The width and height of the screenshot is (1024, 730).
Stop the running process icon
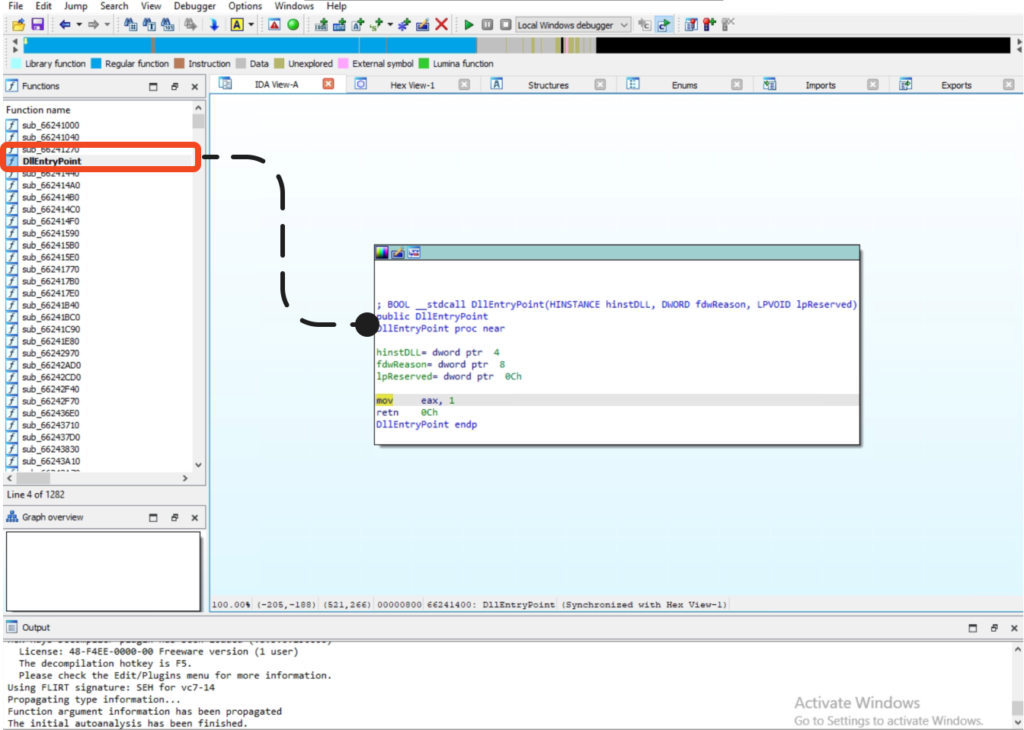coord(506,24)
